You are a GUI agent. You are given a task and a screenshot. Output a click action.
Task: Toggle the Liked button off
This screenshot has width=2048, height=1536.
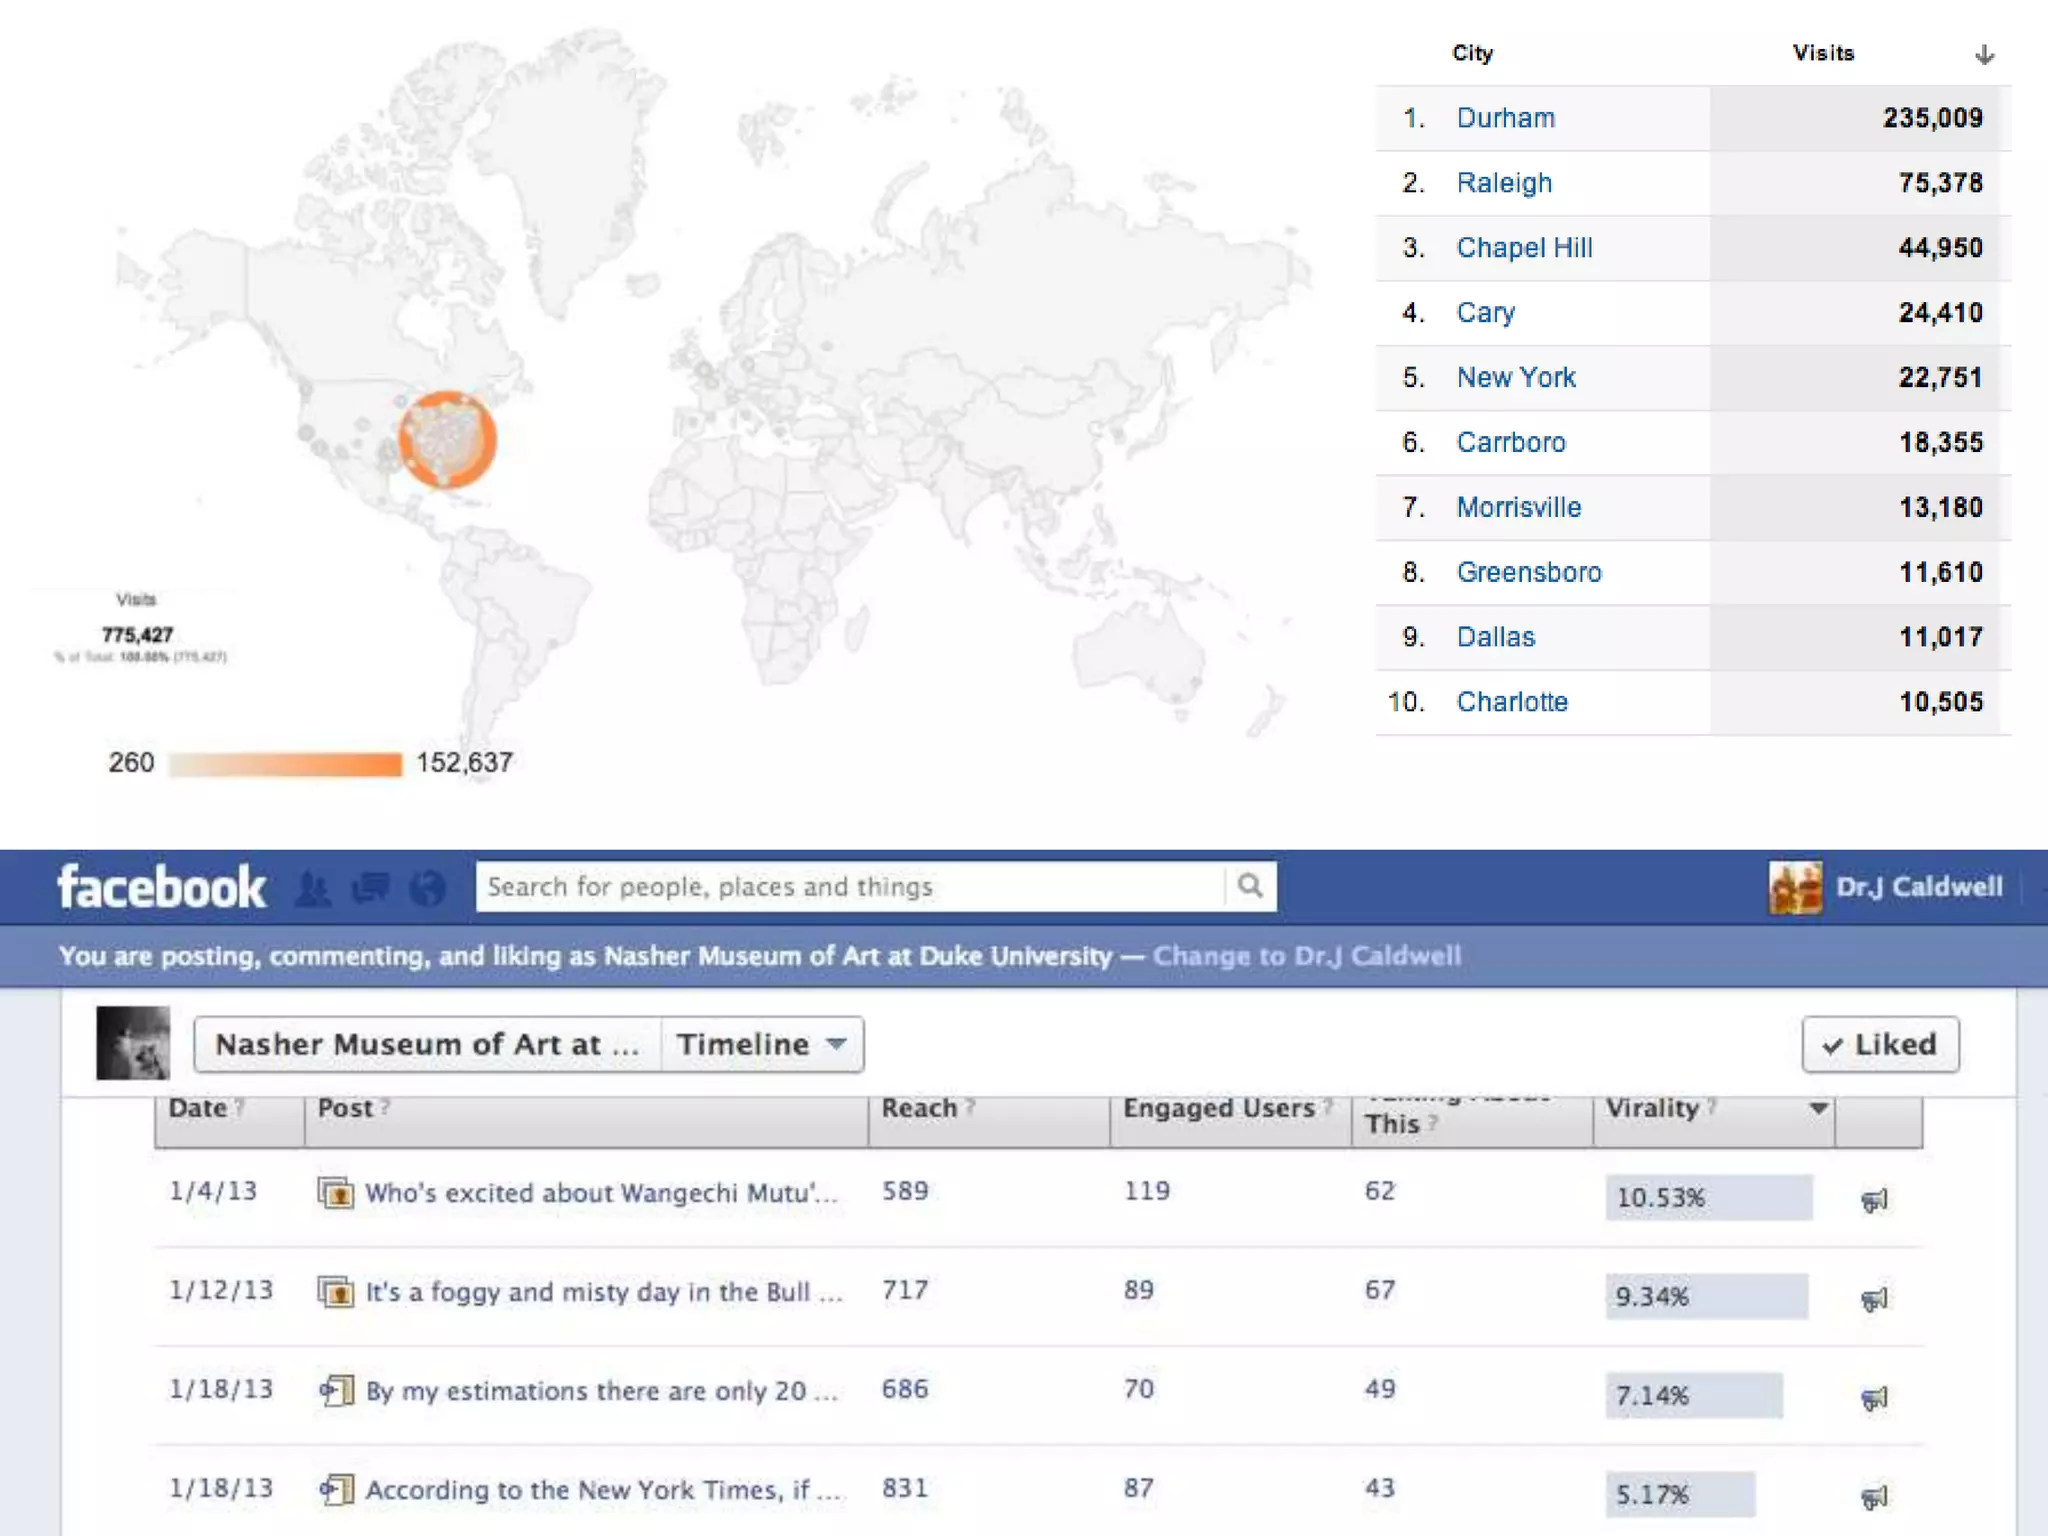click(1880, 1044)
